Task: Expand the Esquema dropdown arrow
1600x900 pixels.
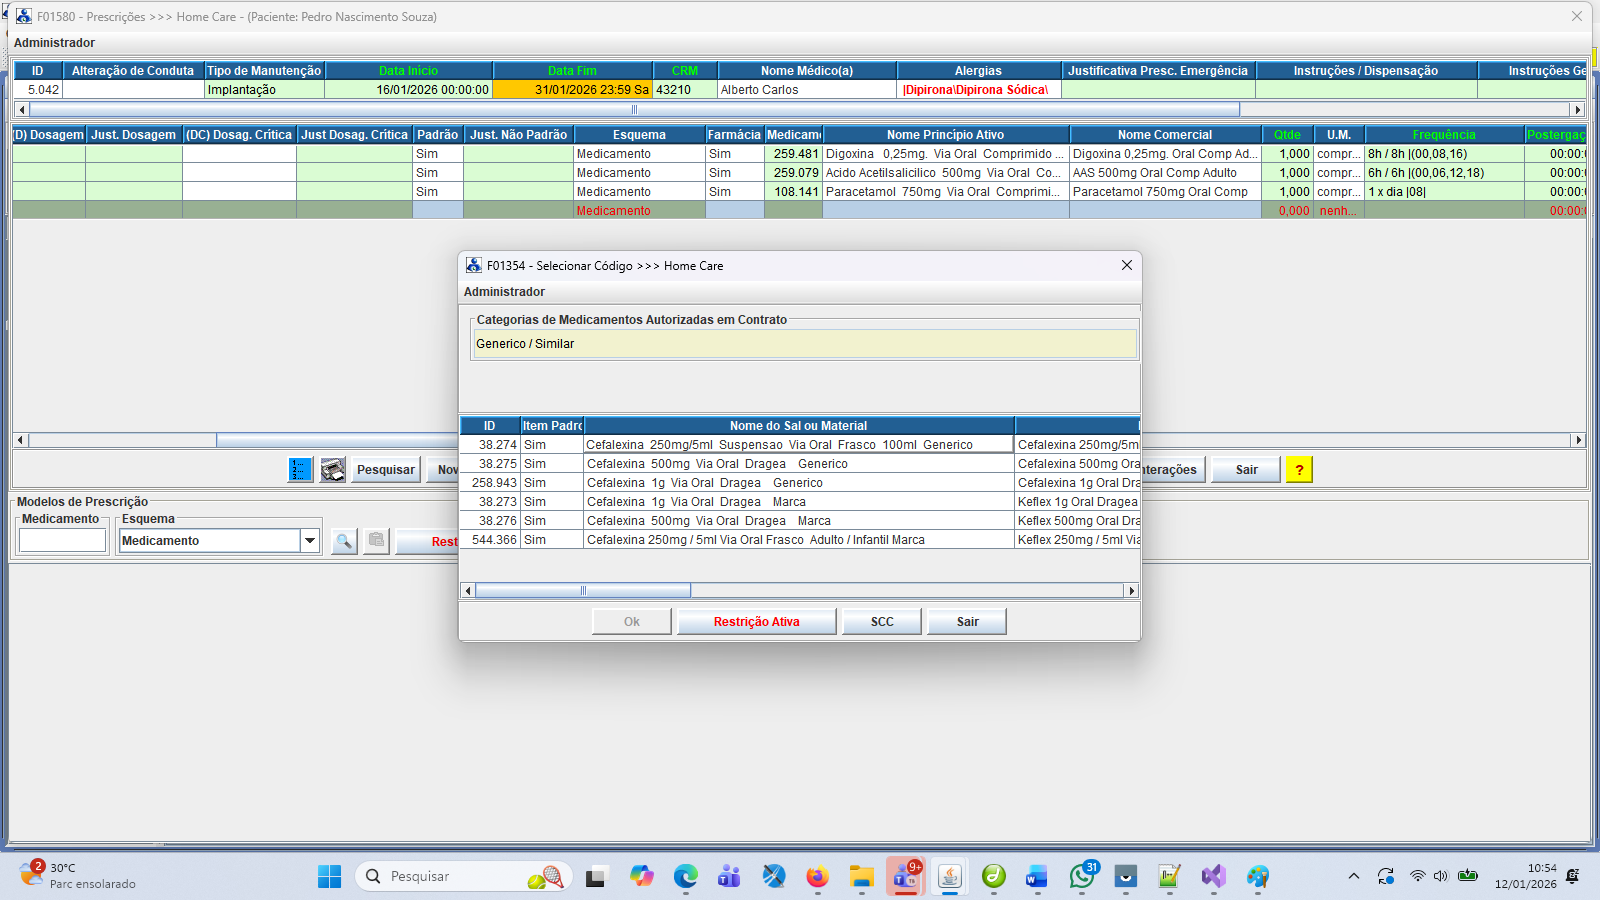Action: [310, 541]
